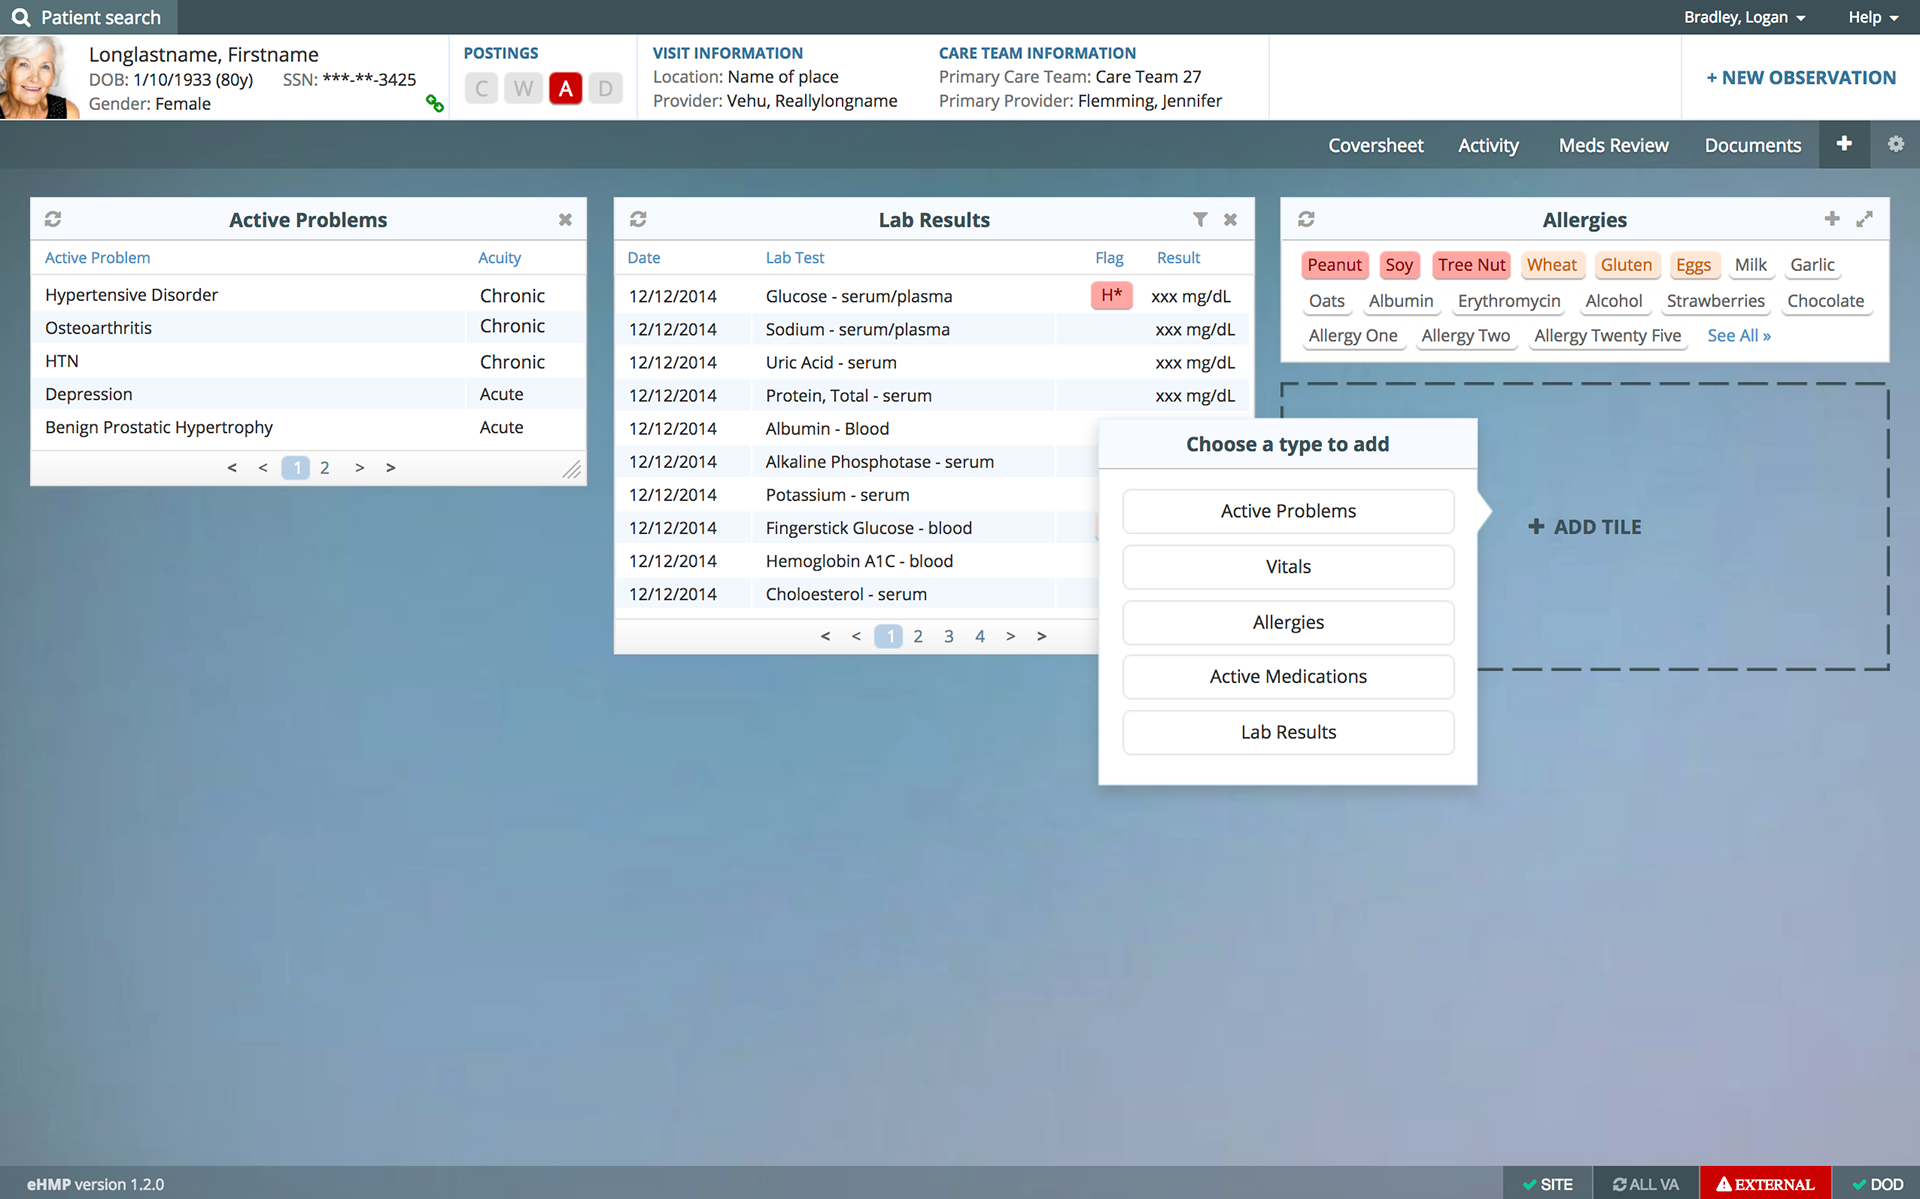Go to page 3 of Lab Results
1920x1199 pixels.
coord(948,636)
